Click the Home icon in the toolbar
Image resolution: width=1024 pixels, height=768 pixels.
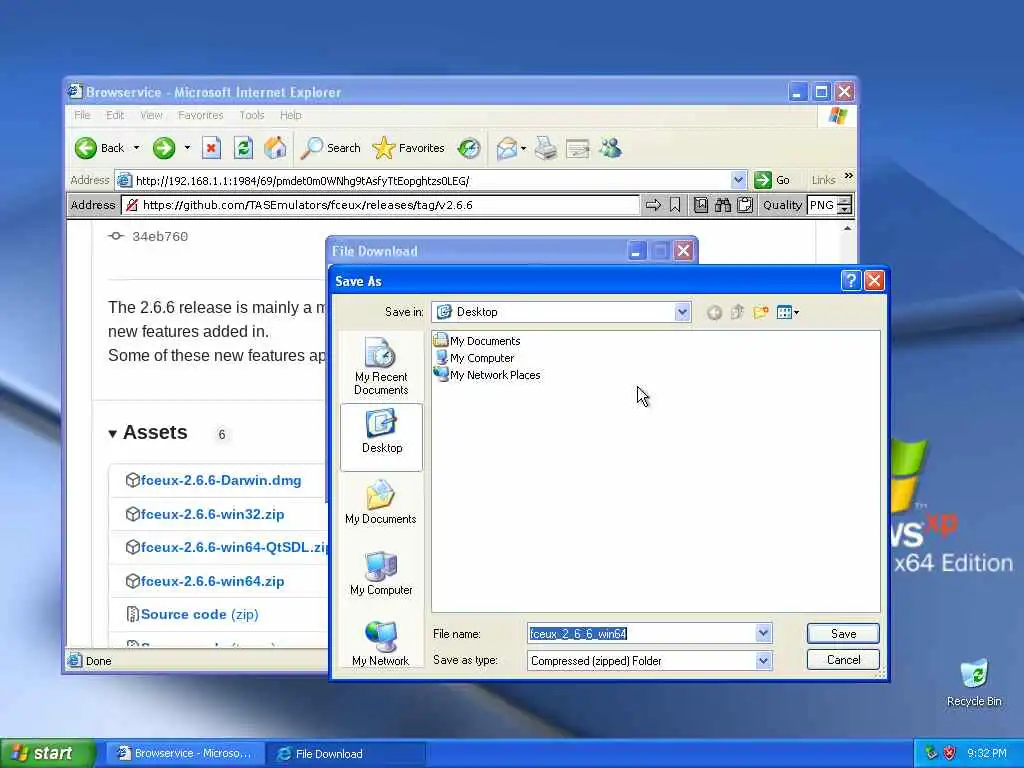coord(275,148)
